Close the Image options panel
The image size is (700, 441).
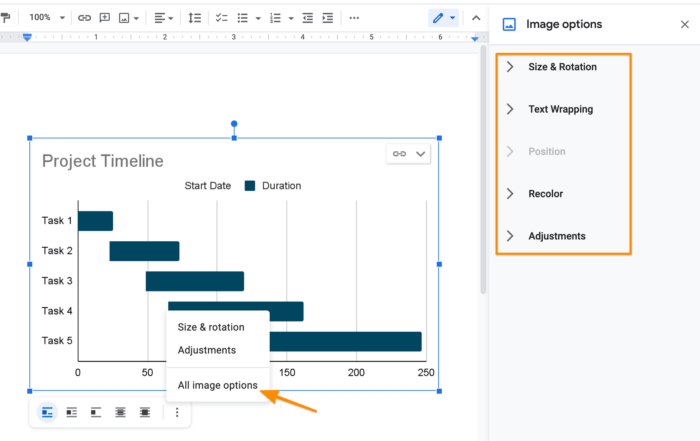[684, 25]
